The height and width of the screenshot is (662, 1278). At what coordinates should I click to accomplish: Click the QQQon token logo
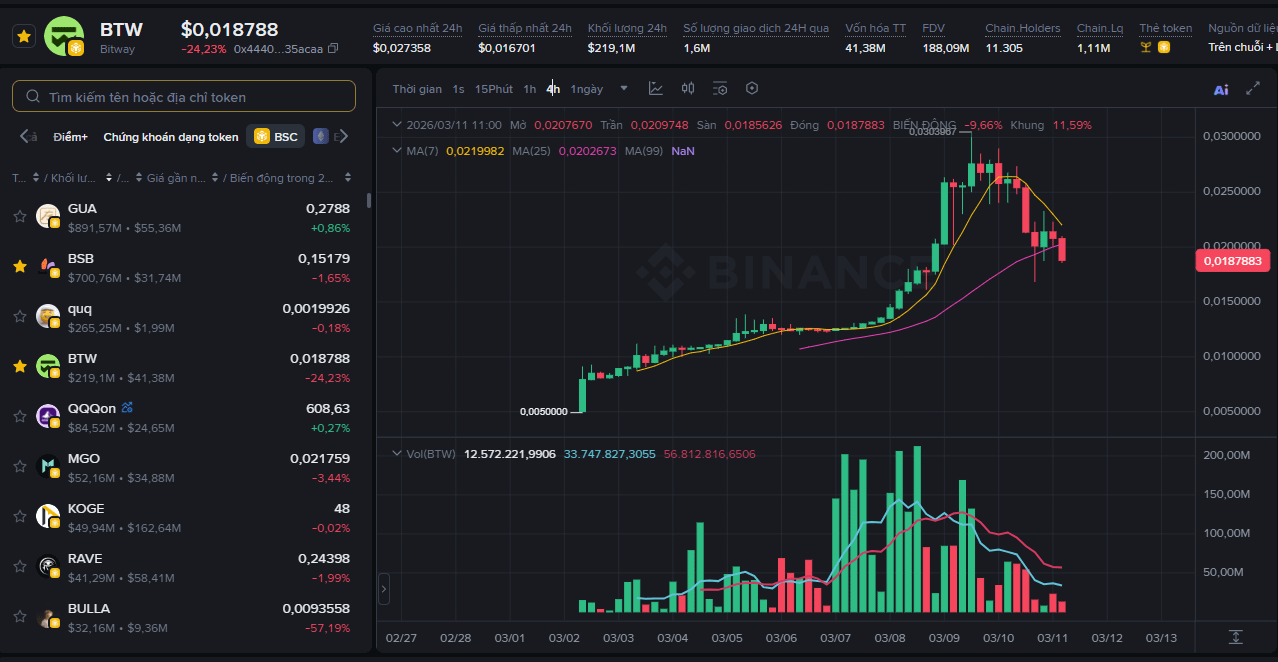tap(48, 416)
